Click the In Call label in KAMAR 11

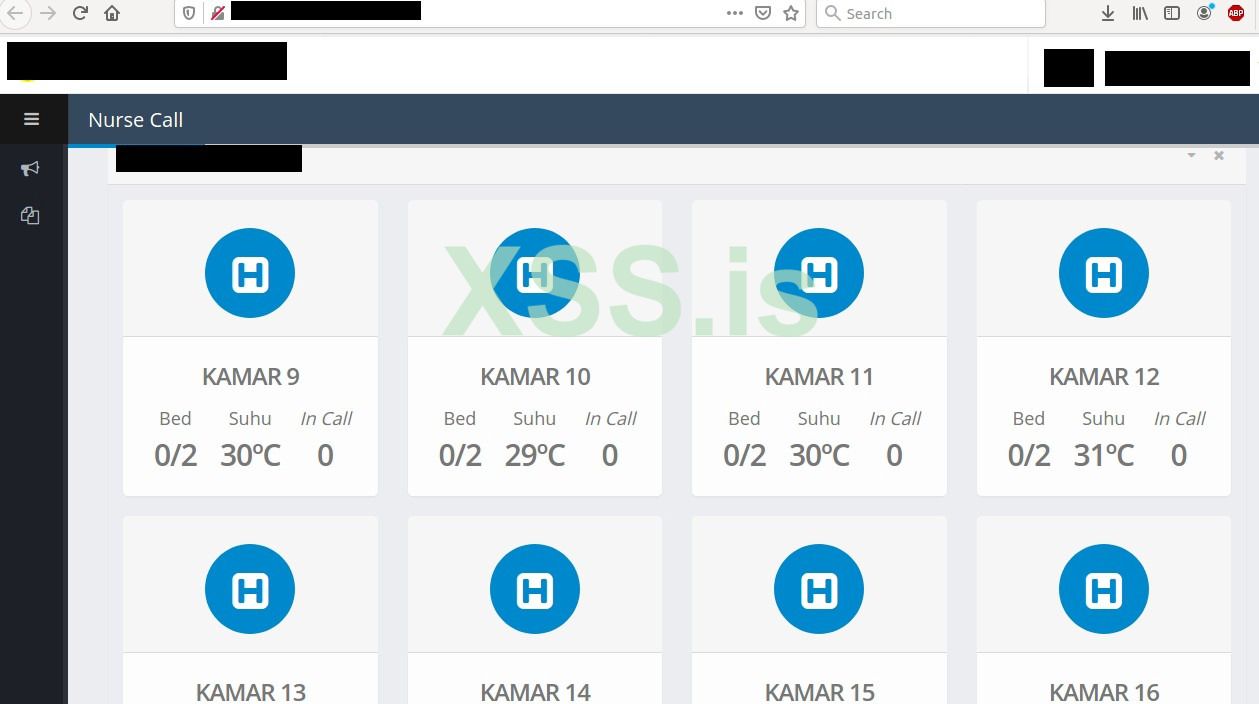[x=895, y=419]
